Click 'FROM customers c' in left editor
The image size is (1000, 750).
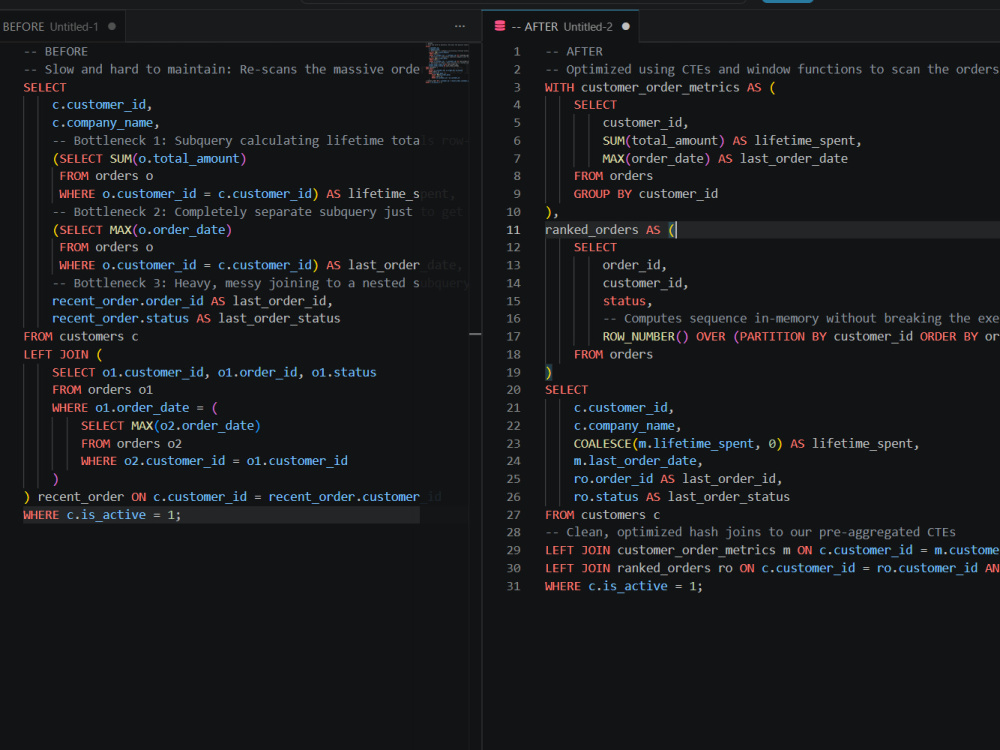pyautogui.click(x=80, y=337)
